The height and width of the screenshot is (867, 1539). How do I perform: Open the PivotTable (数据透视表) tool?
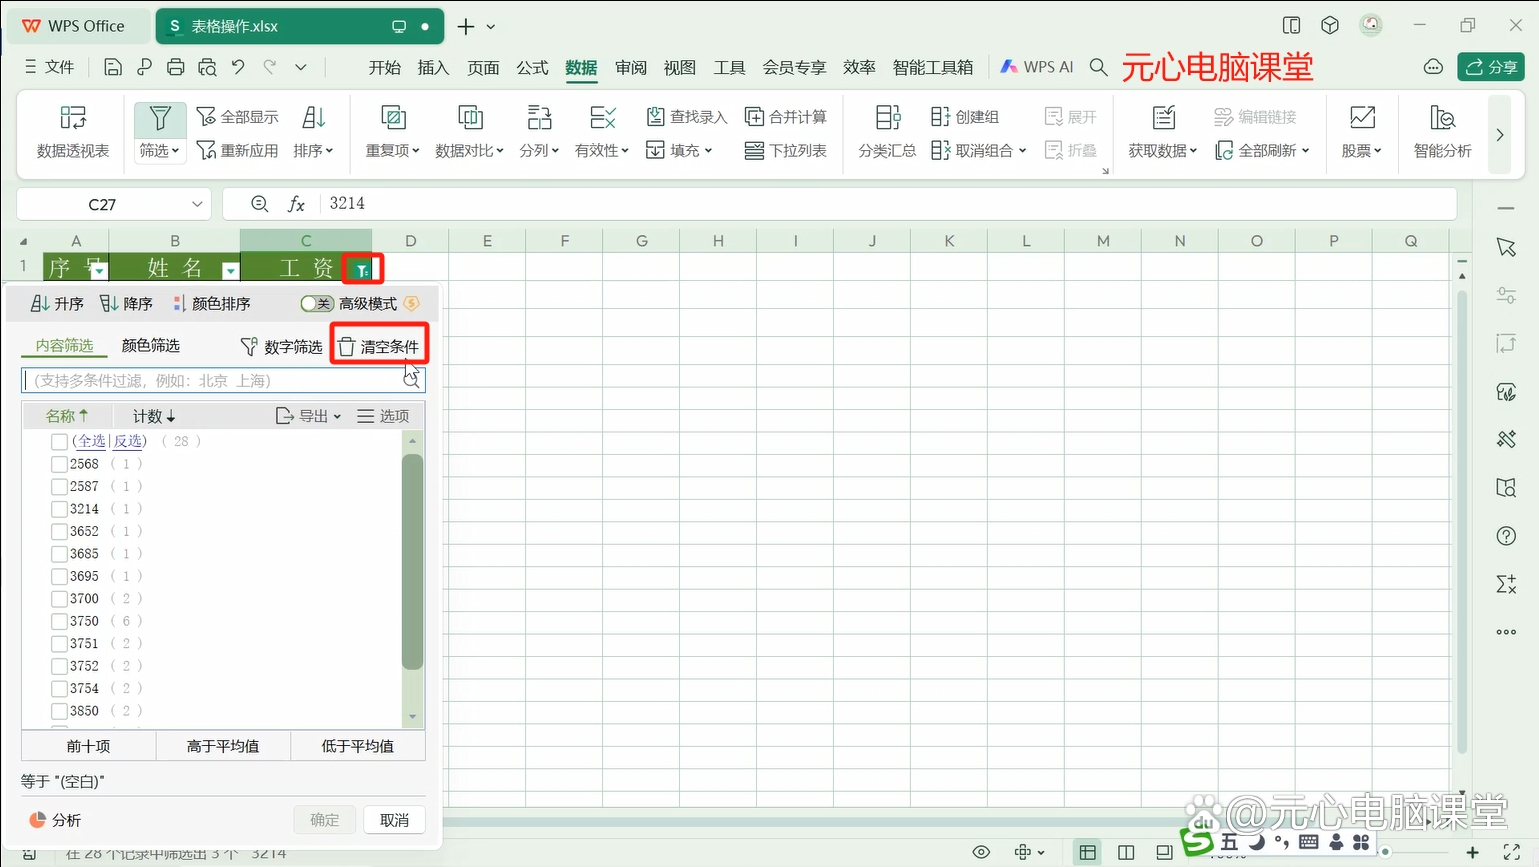pyautogui.click(x=72, y=131)
